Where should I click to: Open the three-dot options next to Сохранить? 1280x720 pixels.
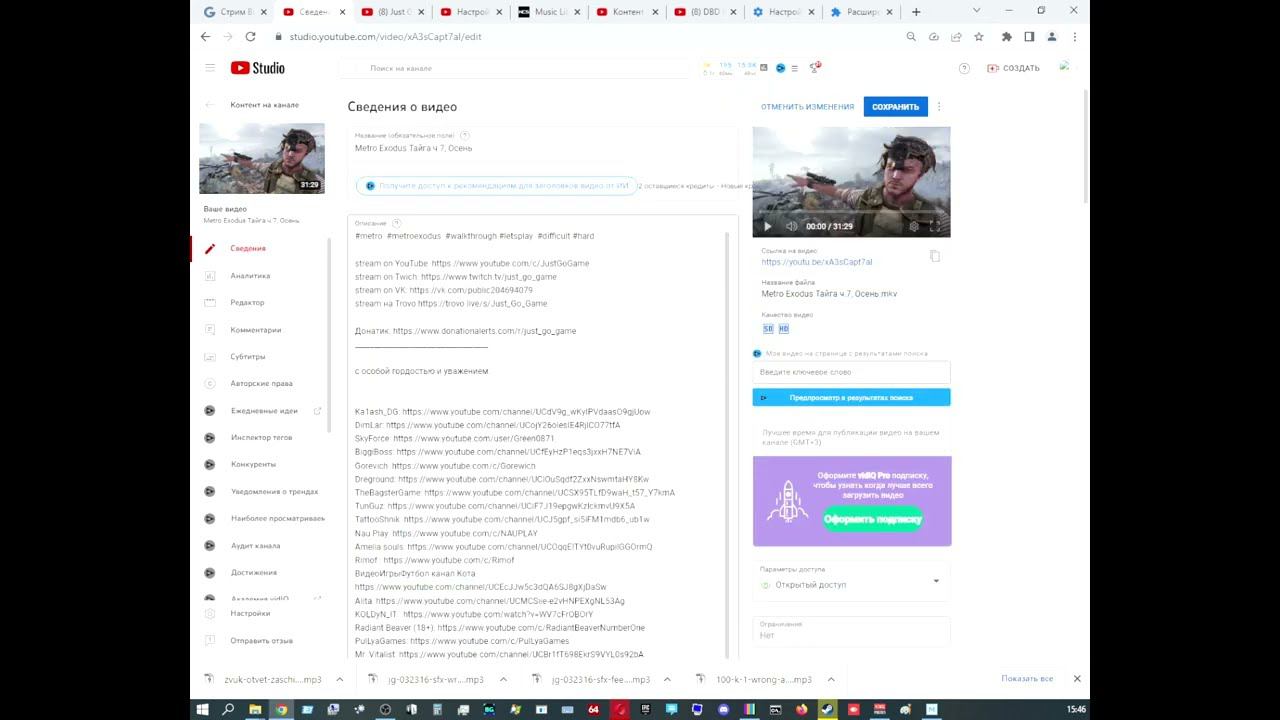click(x=939, y=107)
